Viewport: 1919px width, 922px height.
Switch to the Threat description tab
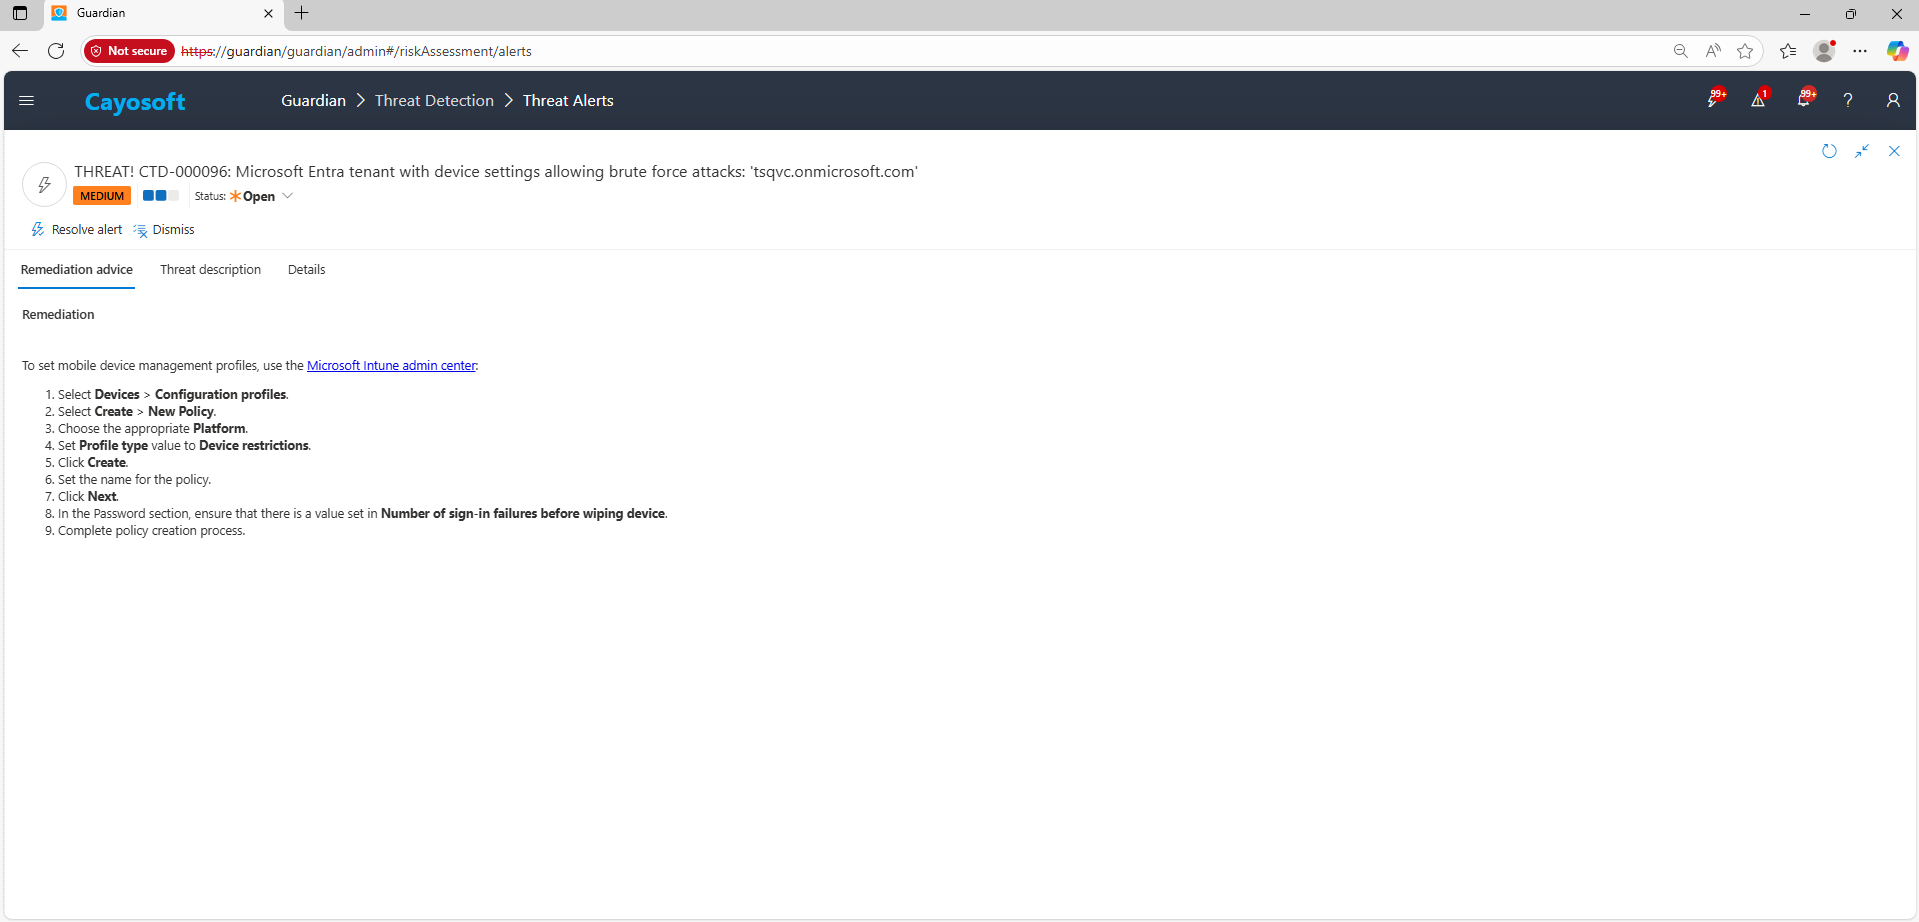pyautogui.click(x=210, y=270)
